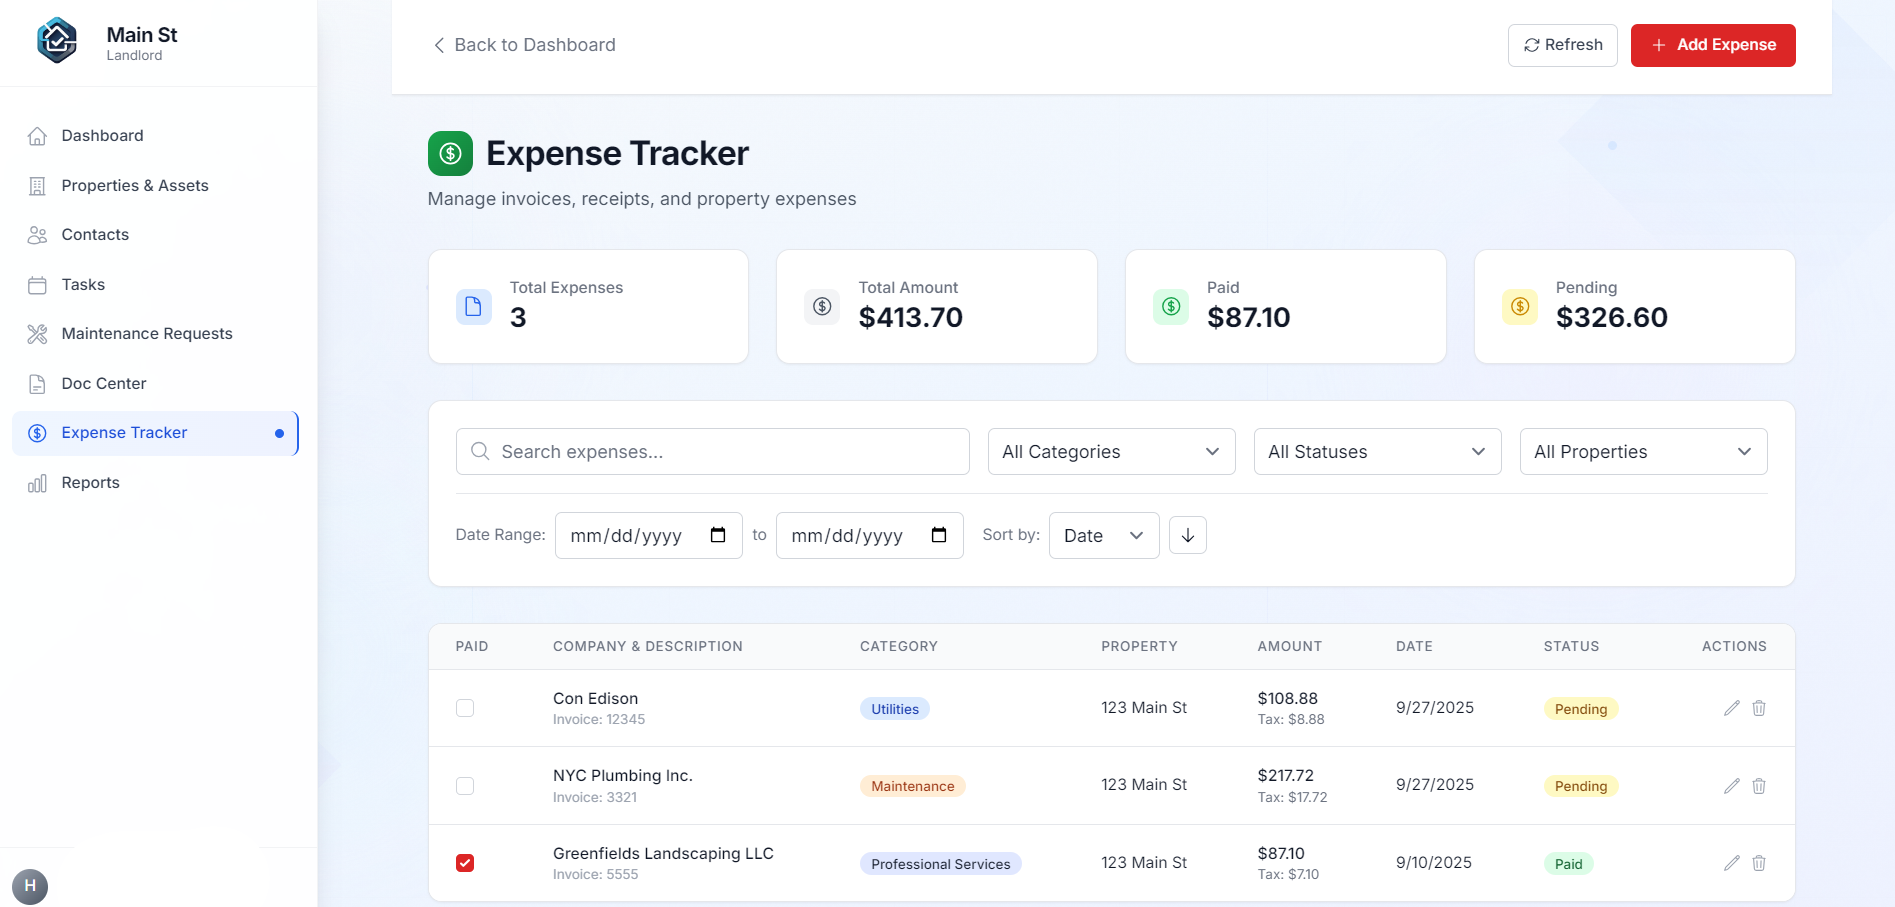Open Contacts in sidebar
1895x907 pixels.
click(156, 235)
